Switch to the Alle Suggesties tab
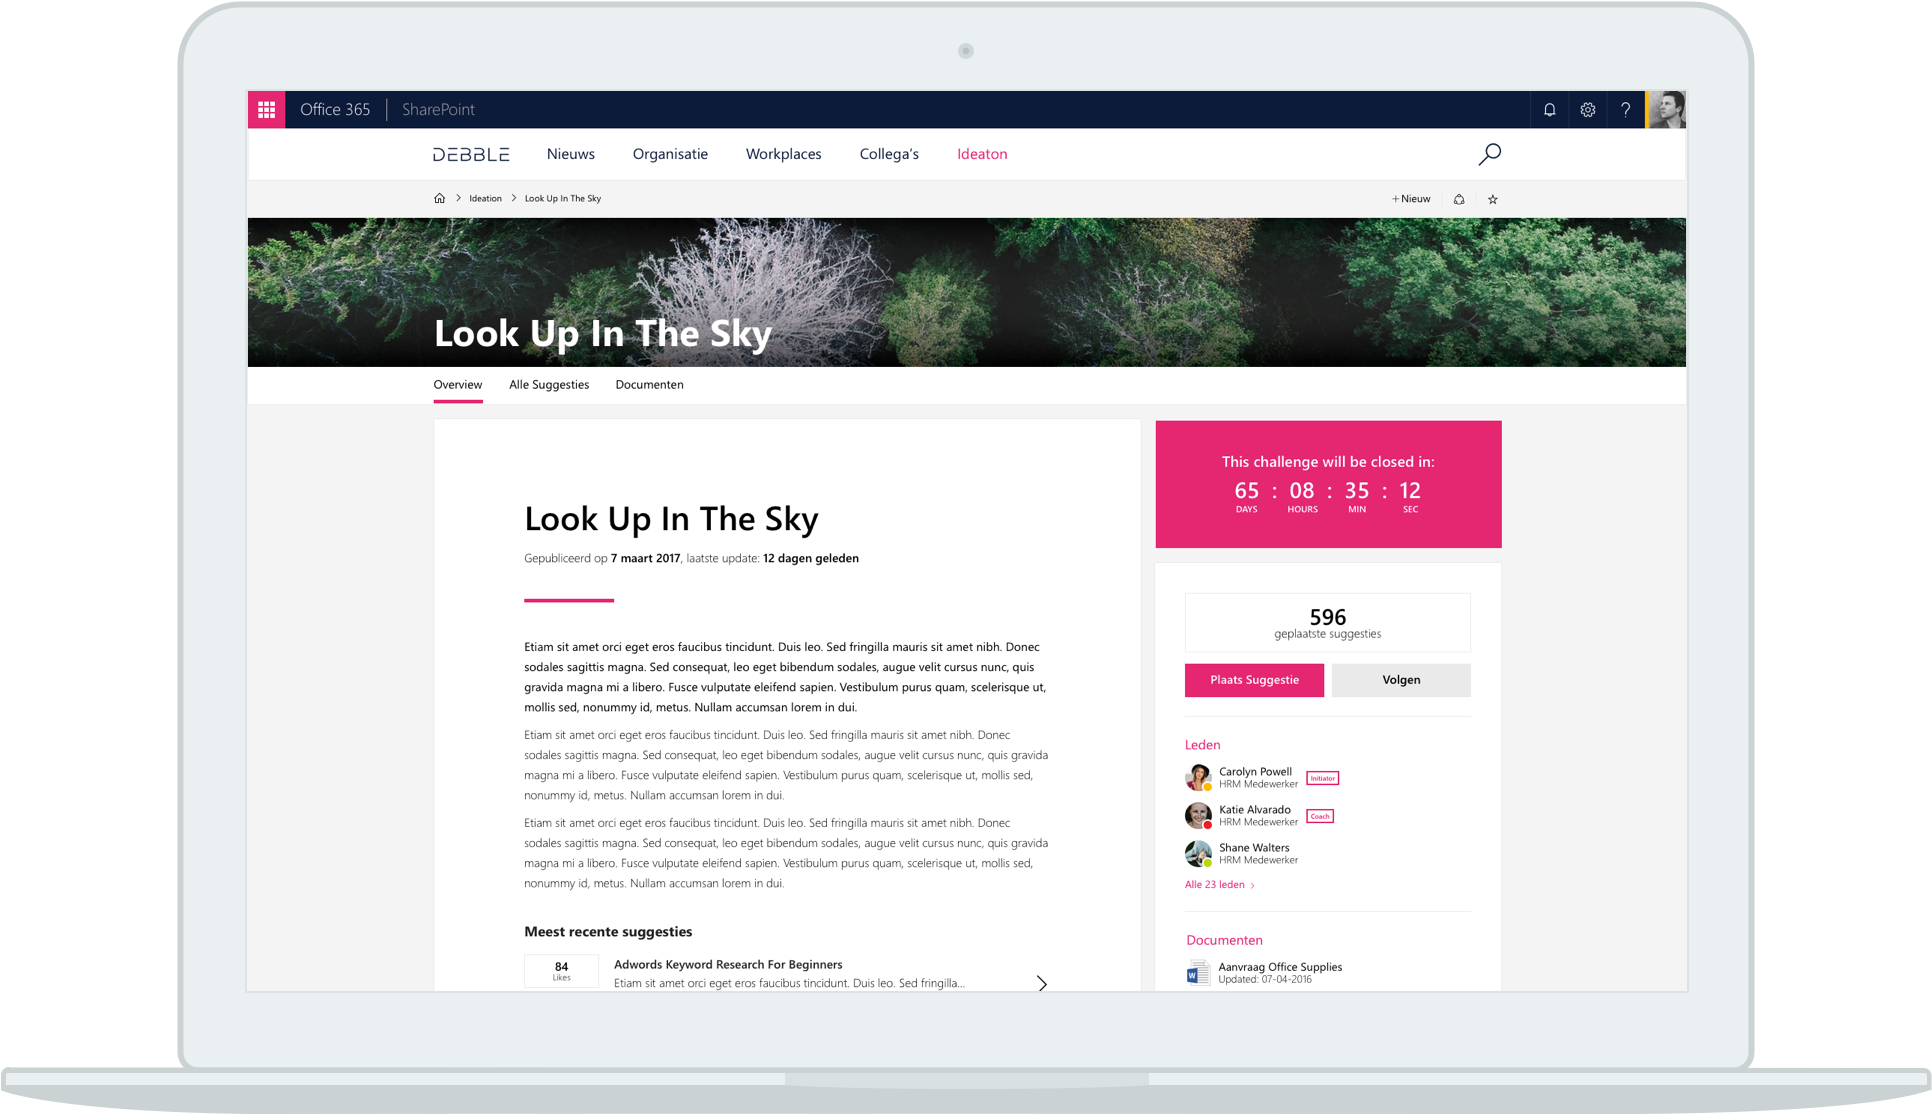Image resolution: width=1932 pixels, height=1115 pixels. [548, 385]
